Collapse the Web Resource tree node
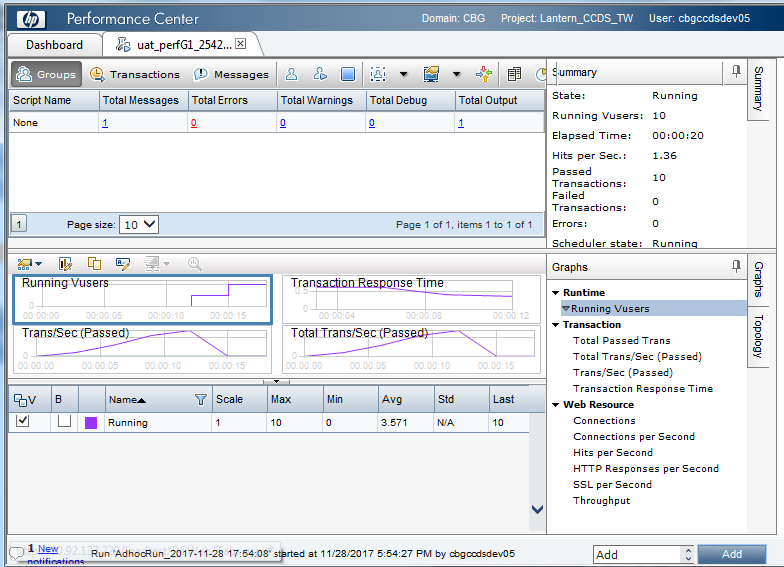This screenshot has width=784, height=567. (x=556, y=404)
